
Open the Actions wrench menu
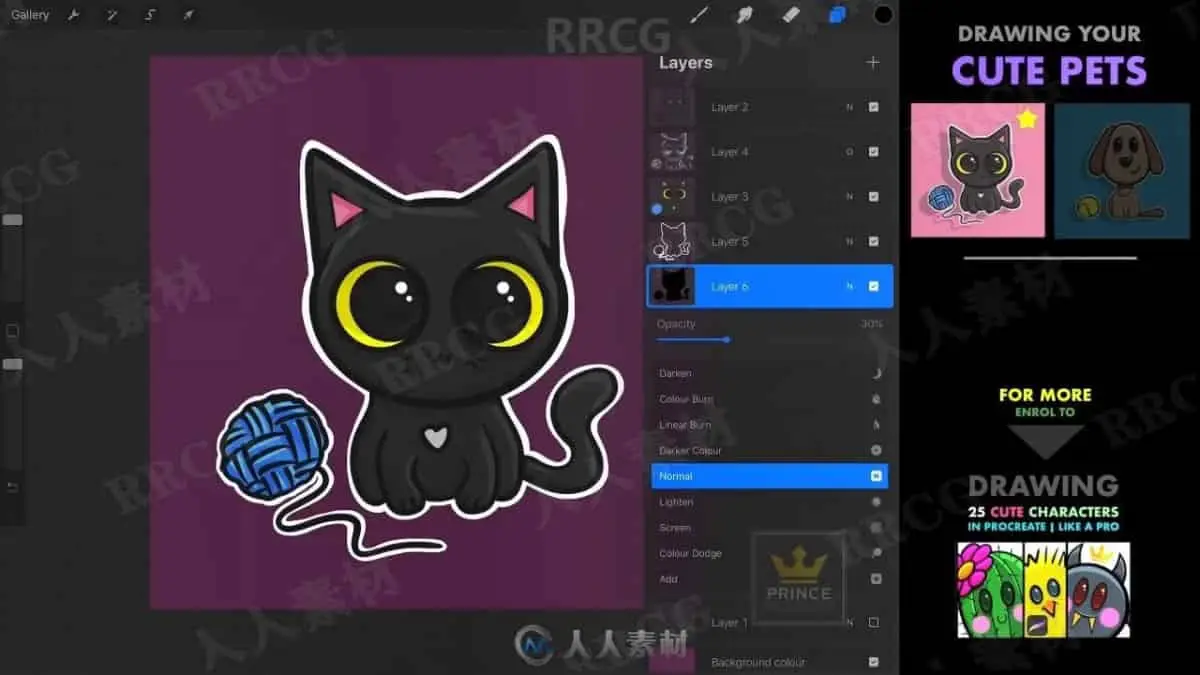(73, 15)
